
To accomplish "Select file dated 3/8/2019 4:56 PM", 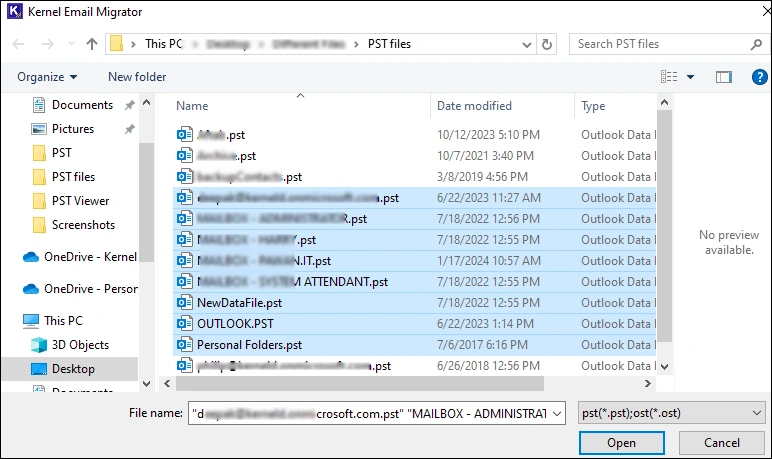I will pyautogui.click(x=414, y=177).
